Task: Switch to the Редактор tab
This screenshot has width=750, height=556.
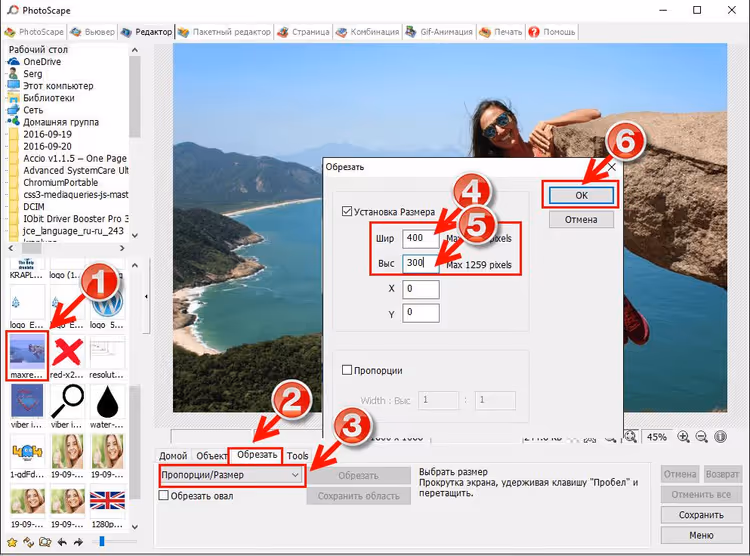Action: (x=146, y=32)
